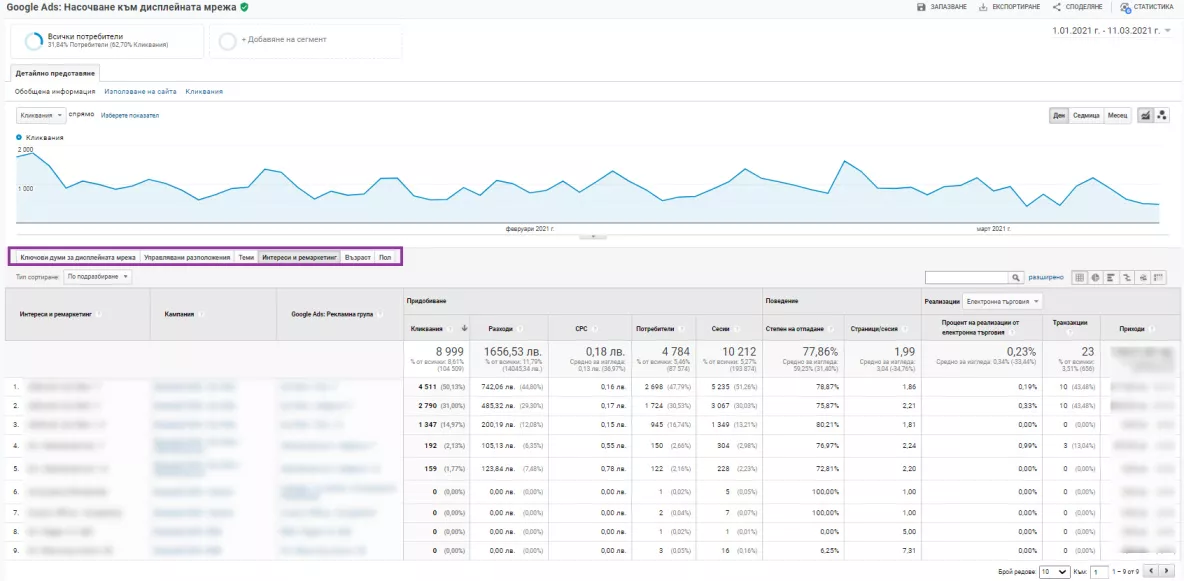The height and width of the screenshot is (581, 1184).
Task: Open the СТАТИСТИКА insights icon
Action: 1125,8
